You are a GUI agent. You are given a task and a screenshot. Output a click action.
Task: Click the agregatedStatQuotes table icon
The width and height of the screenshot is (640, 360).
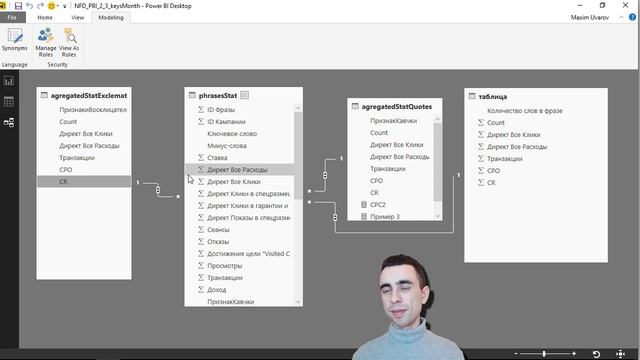click(355, 106)
